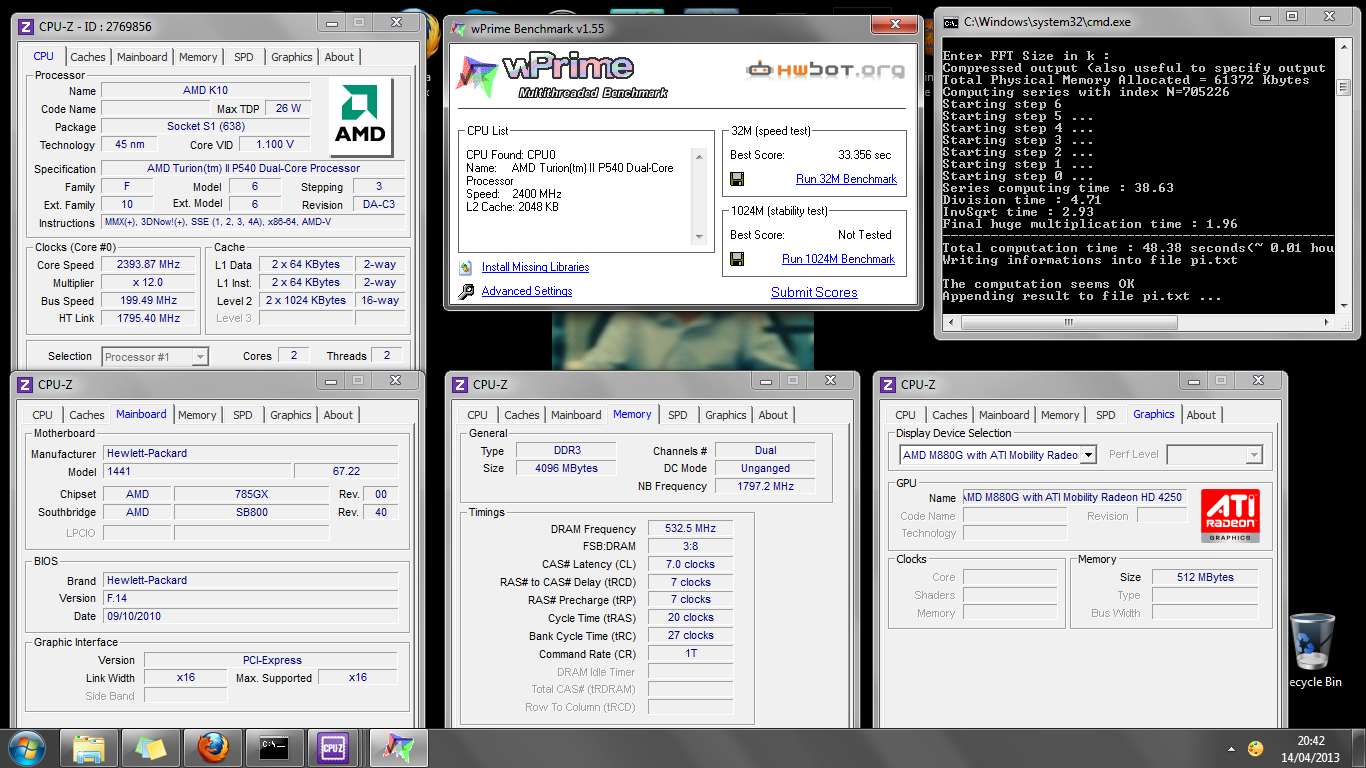This screenshot has width=1366, height=768.
Task: Click the Command Rate 1T value
Action: point(691,653)
